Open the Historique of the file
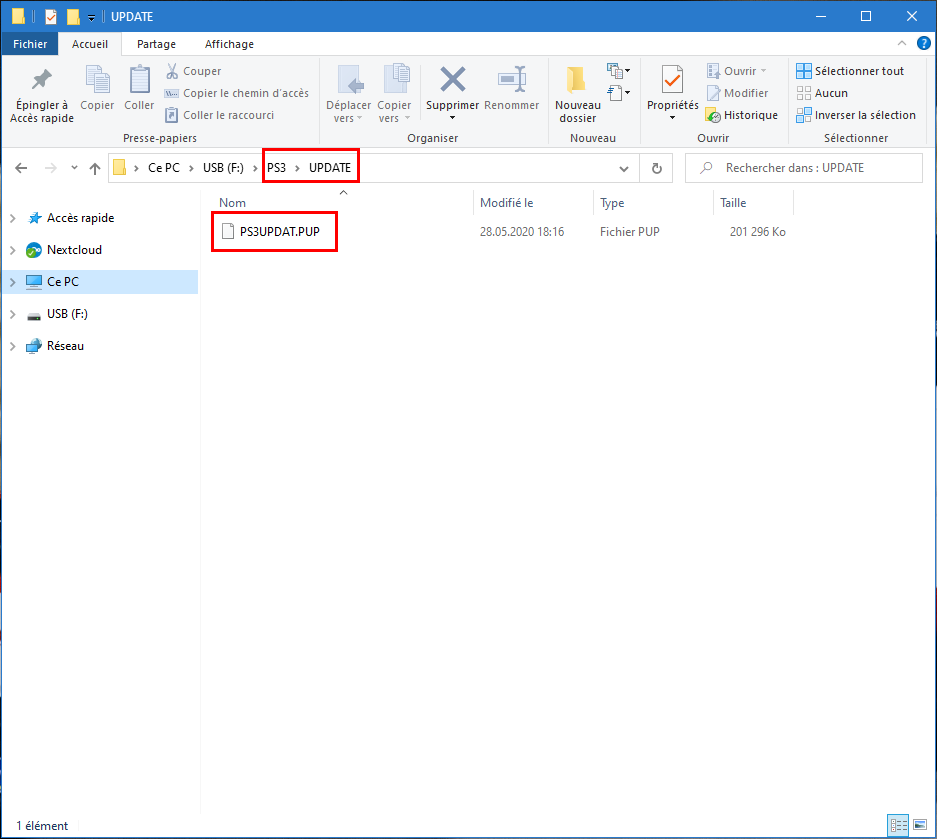 click(742, 115)
